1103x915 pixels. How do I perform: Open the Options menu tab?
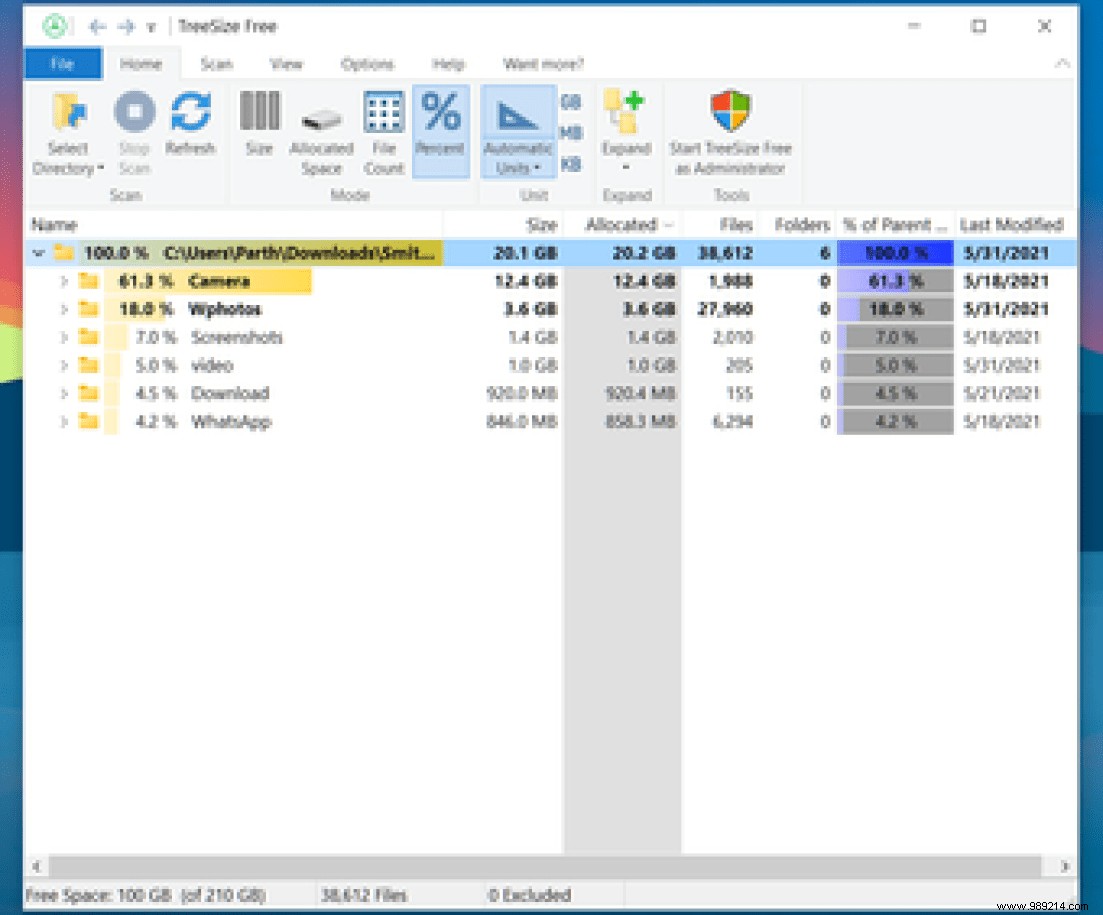[x=366, y=64]
